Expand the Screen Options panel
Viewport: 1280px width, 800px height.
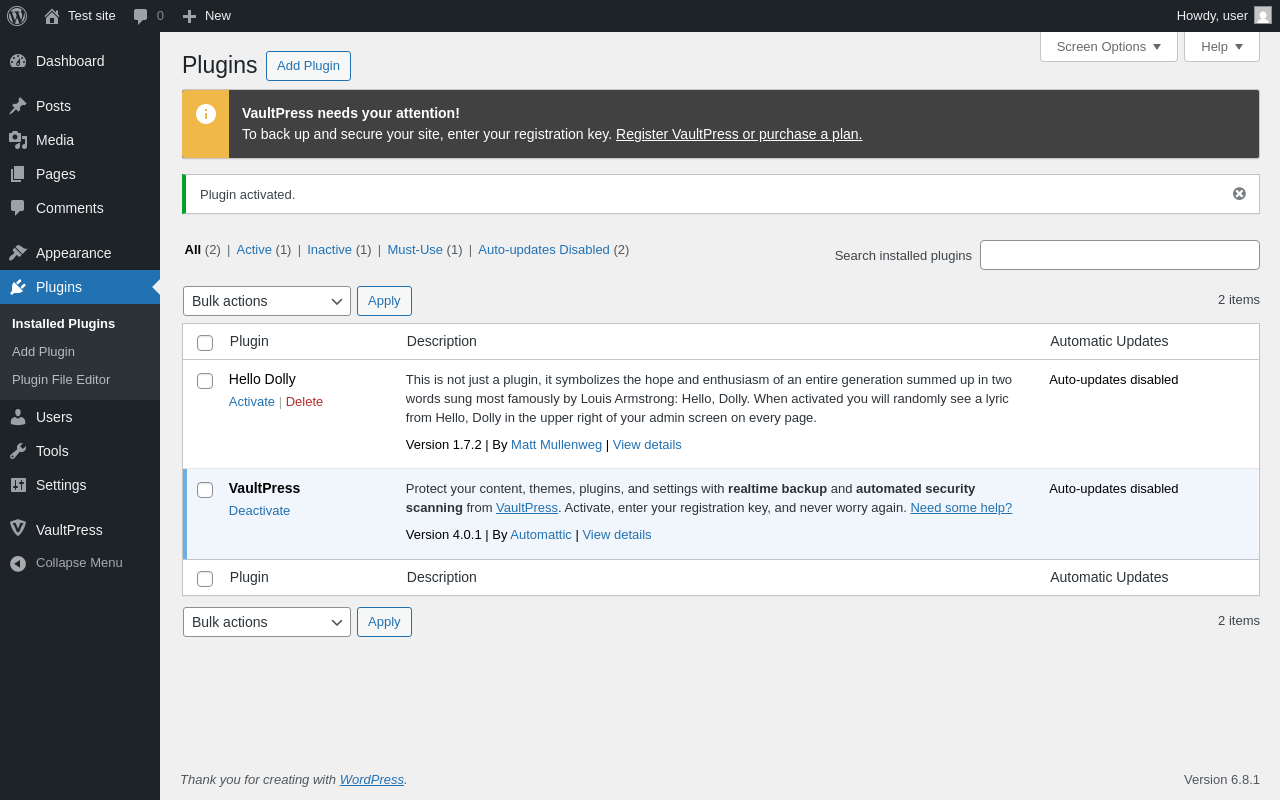[1109, 46]
